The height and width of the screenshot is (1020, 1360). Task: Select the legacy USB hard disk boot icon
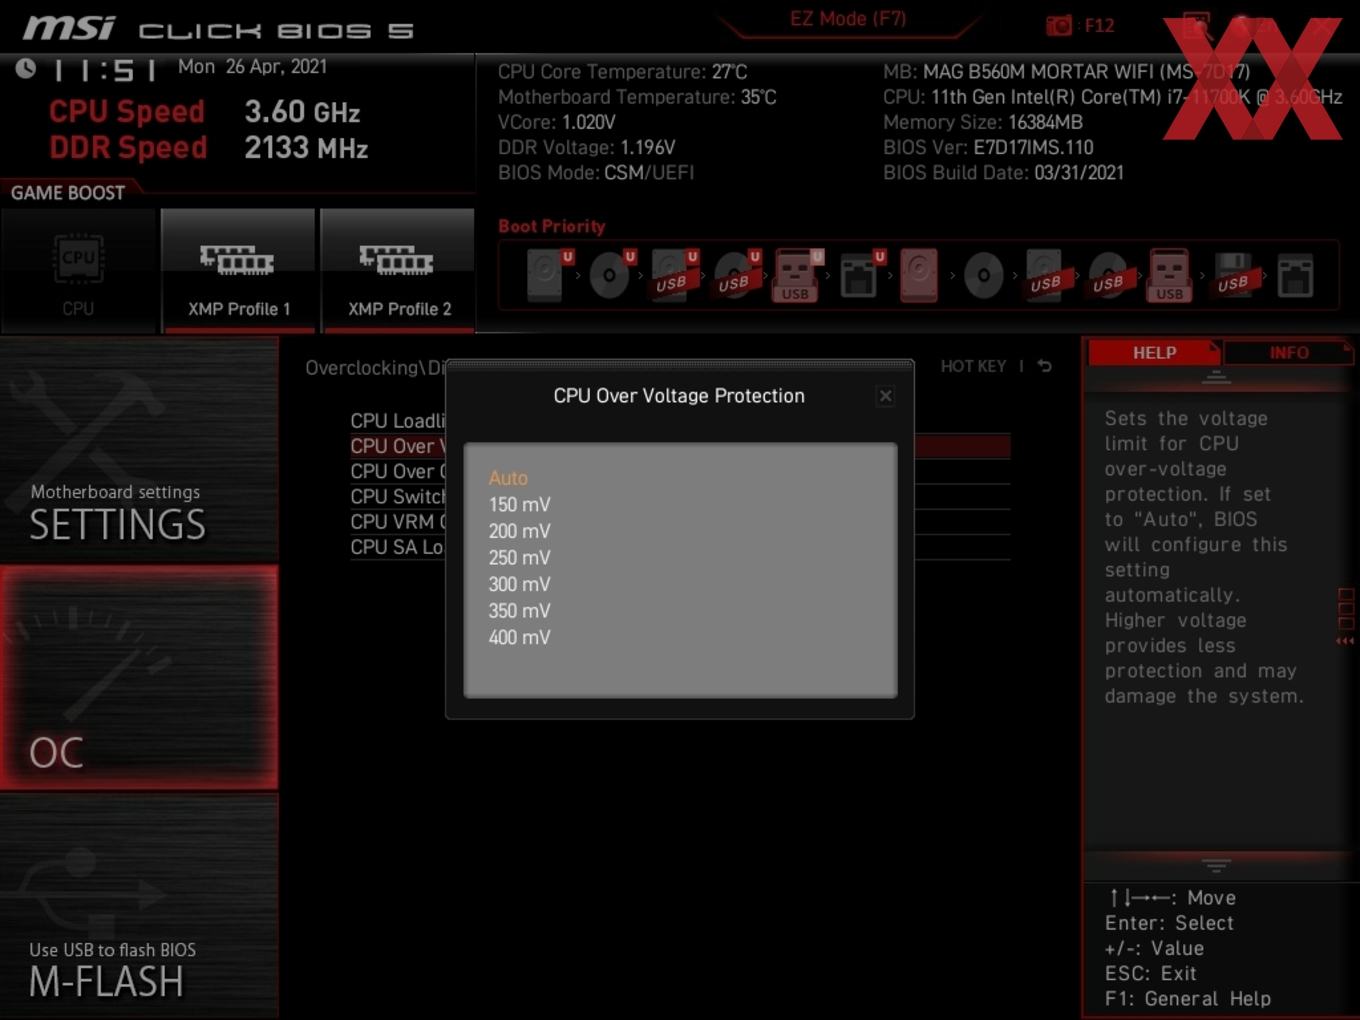pos(1046,275)
